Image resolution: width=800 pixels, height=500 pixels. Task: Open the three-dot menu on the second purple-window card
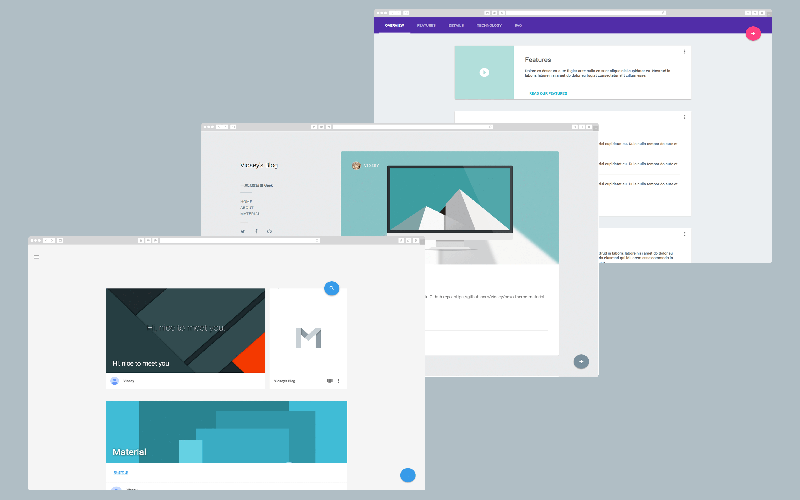coord(684,117)
